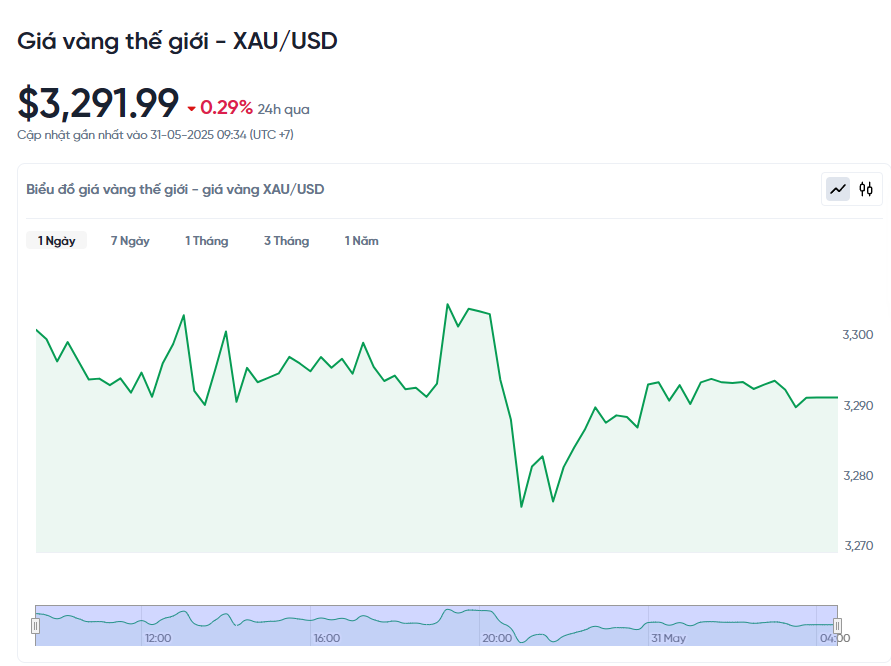Screen dimensions: 891x666
Task: Click the red down-arrow price change indicator
Action: [191, 109]
